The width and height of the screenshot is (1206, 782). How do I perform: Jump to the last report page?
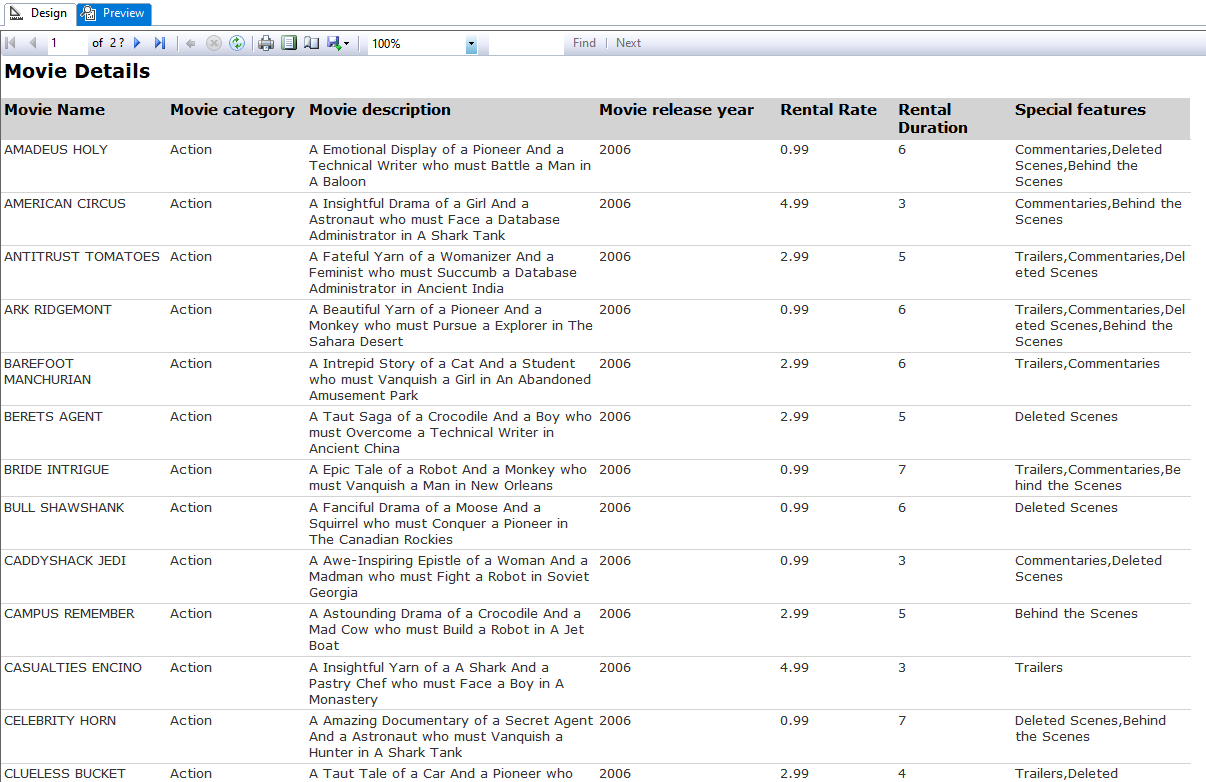[x=159, y=43]
